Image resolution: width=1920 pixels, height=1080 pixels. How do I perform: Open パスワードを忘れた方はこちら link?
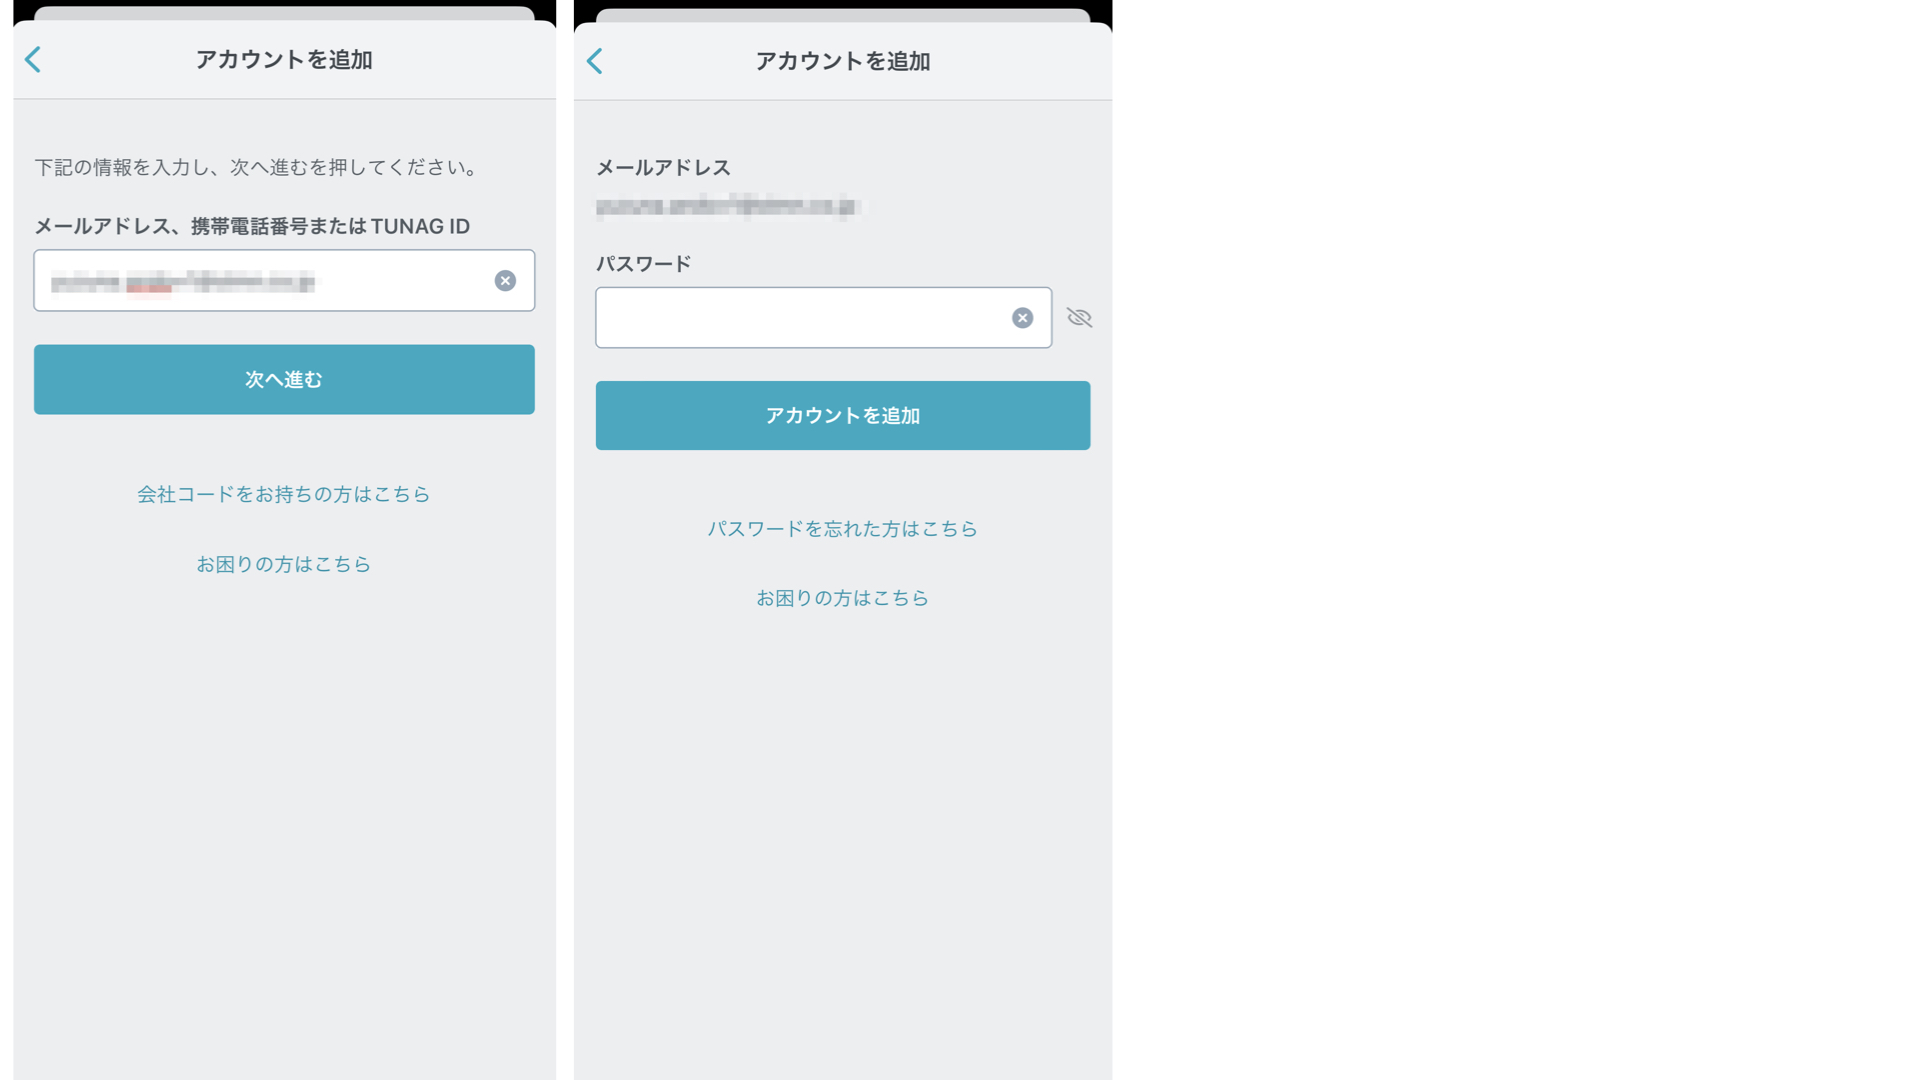point(843,529)
